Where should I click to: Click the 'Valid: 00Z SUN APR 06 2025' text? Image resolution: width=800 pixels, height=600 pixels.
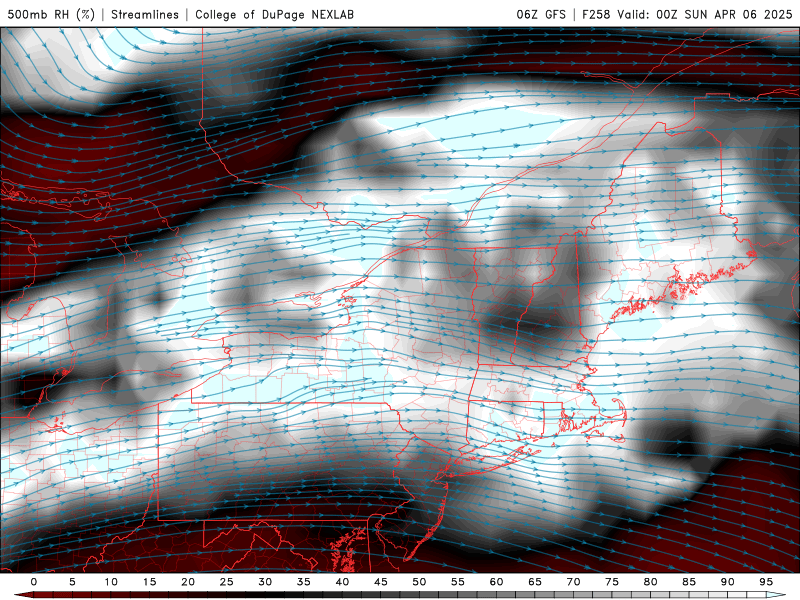[x=705, y=14]
